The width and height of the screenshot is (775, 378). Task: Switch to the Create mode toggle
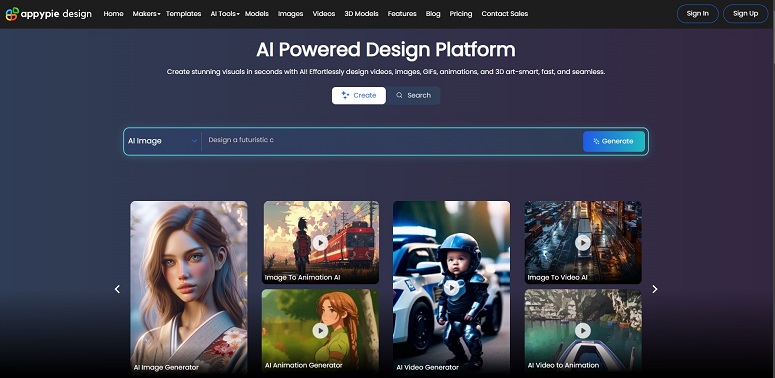359,95
